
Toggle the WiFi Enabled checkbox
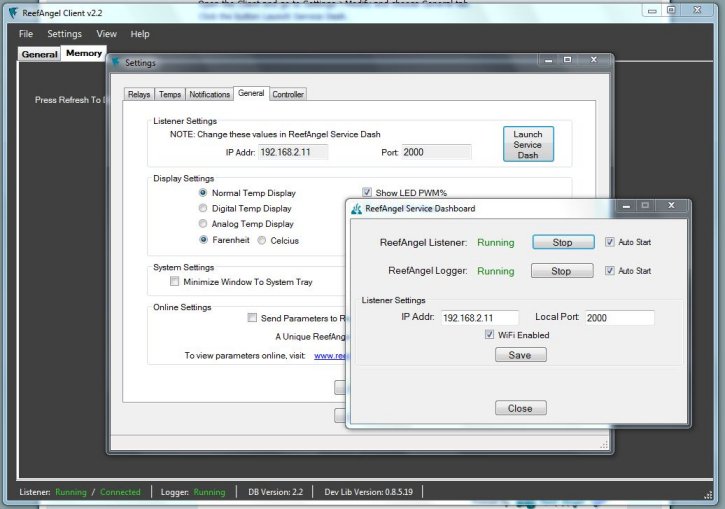pos(489,334)
